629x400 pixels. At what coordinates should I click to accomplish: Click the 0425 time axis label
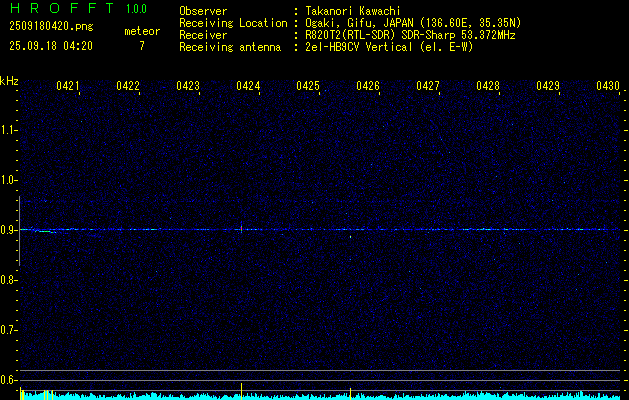point(308,85)
